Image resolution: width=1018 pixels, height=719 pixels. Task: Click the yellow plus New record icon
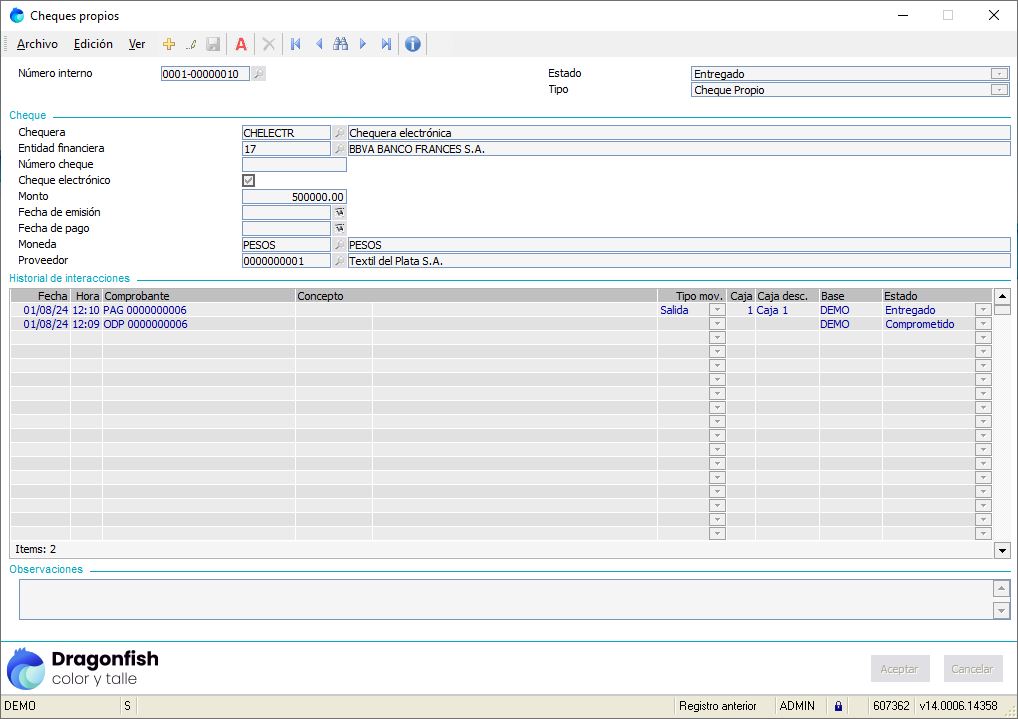point(169,44)
